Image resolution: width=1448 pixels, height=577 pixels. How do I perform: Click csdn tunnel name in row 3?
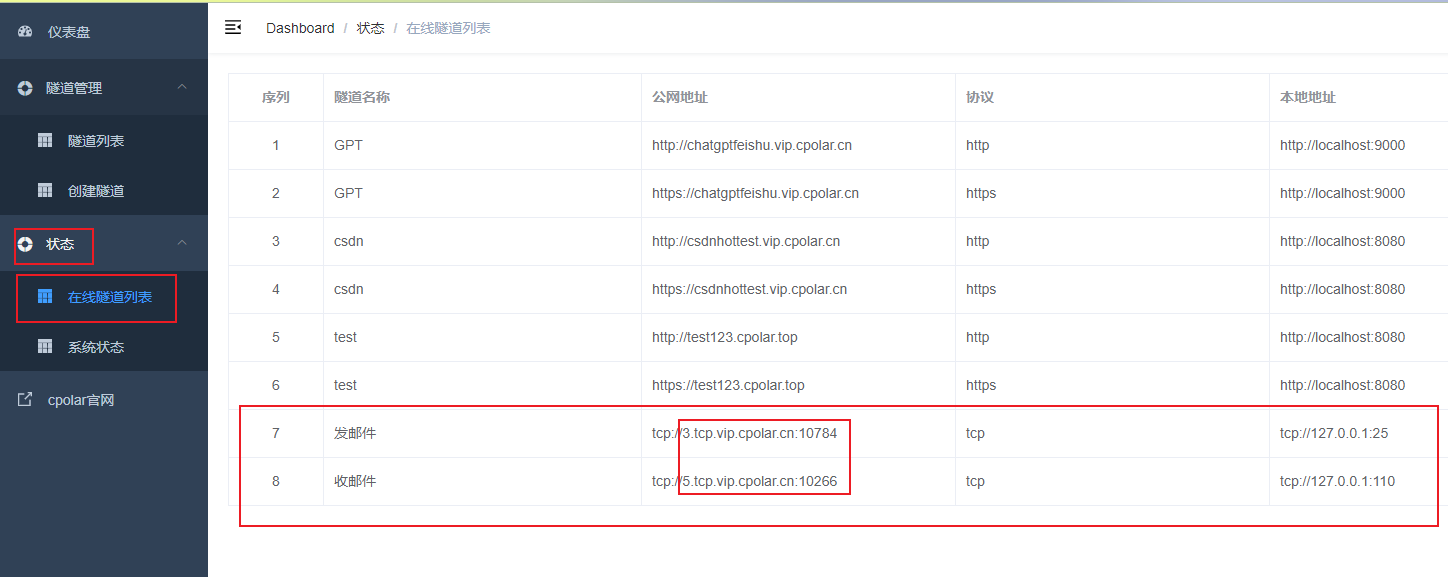tap(349, 241)
